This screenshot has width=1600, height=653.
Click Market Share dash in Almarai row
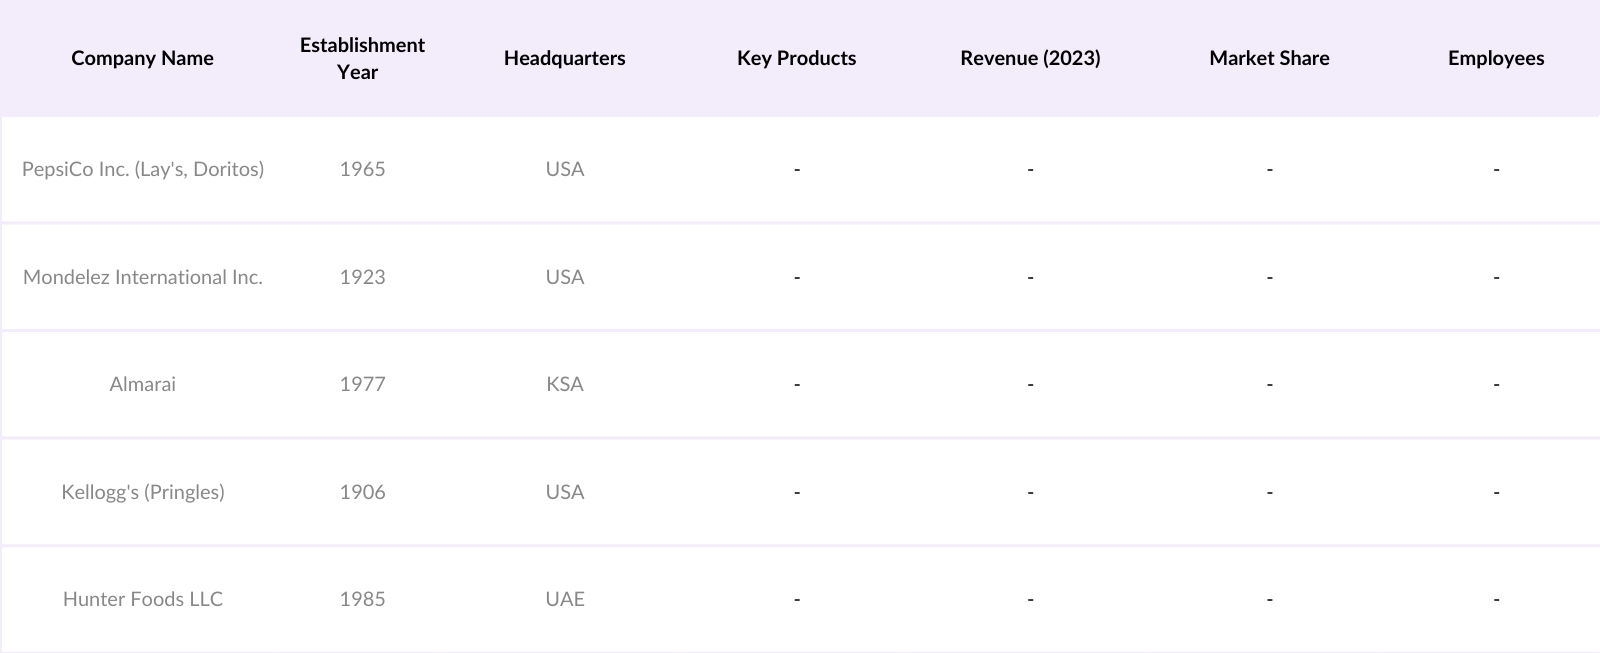pos(1270,385)
